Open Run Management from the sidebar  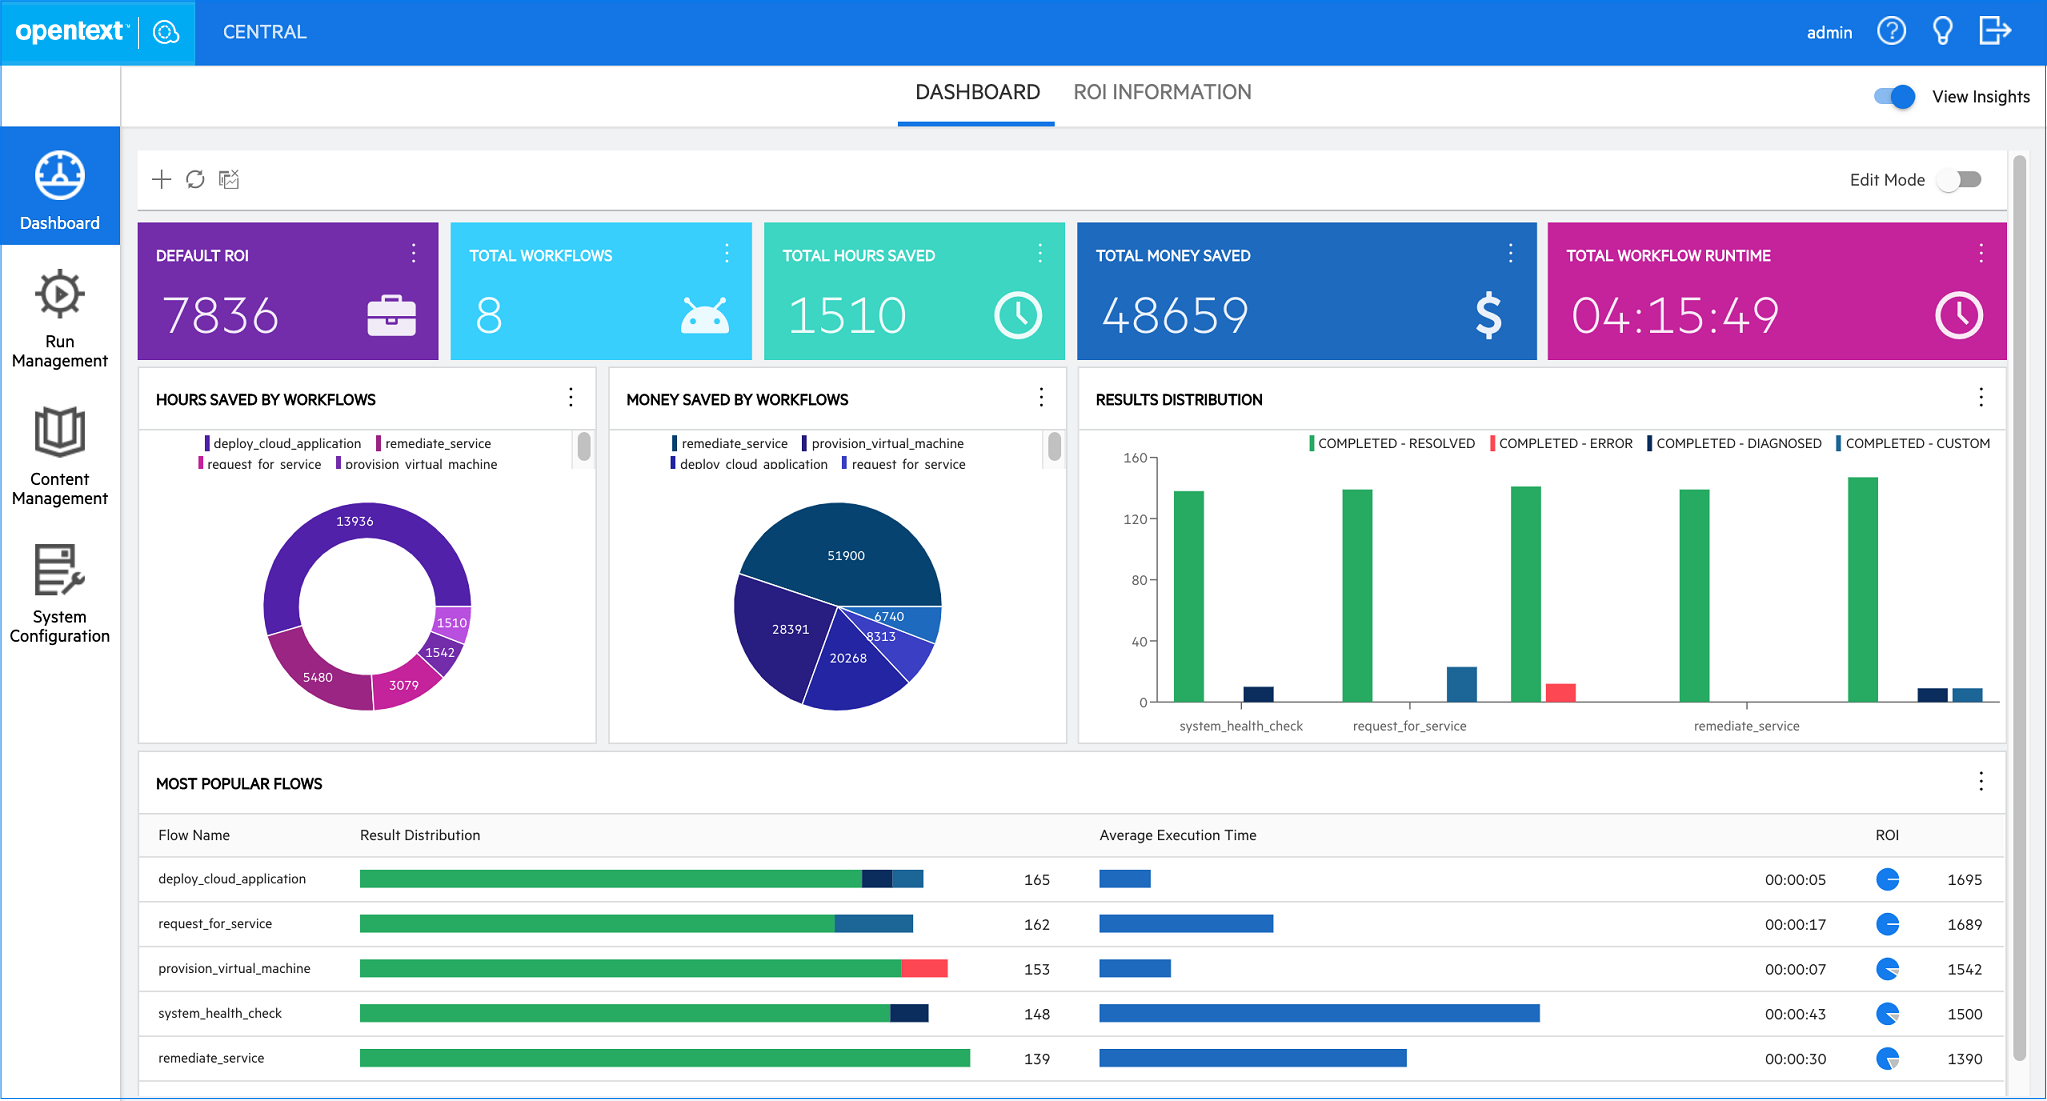(x=60, y=318)
